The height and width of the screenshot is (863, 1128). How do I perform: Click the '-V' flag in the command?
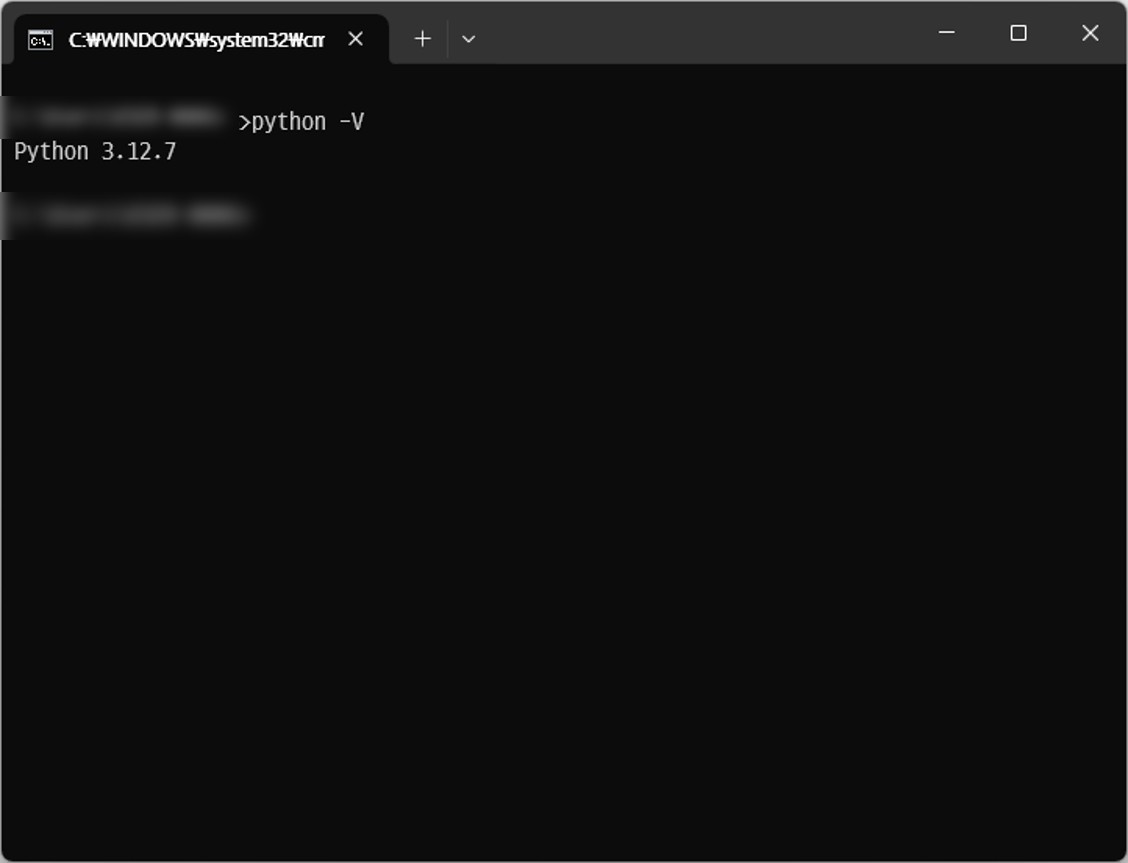point(351,122)
